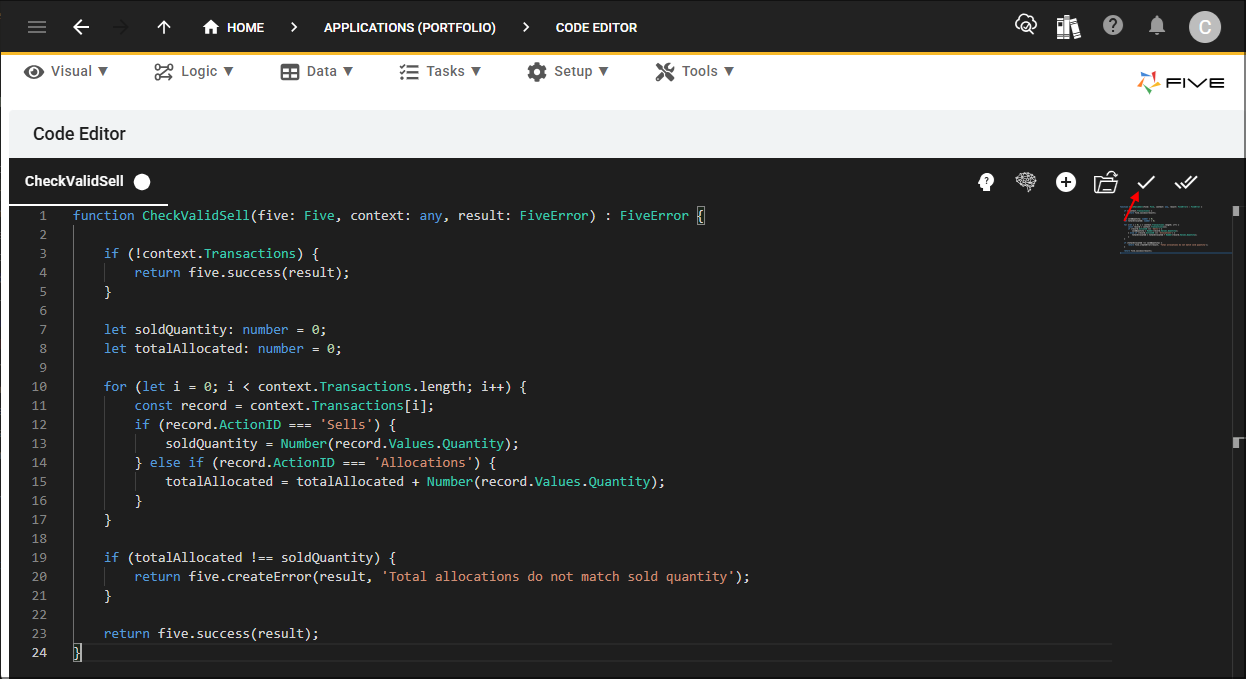Navigate to Applications (Portfolio) breadcrumb
Image resolution: width=1246 pixels, height=679 pixels.
[x=409, y=28]
